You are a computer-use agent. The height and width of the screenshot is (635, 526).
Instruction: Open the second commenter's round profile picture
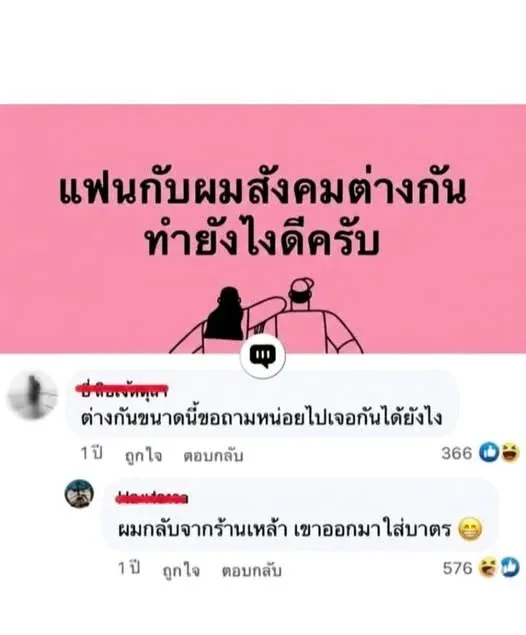point(79,493)
